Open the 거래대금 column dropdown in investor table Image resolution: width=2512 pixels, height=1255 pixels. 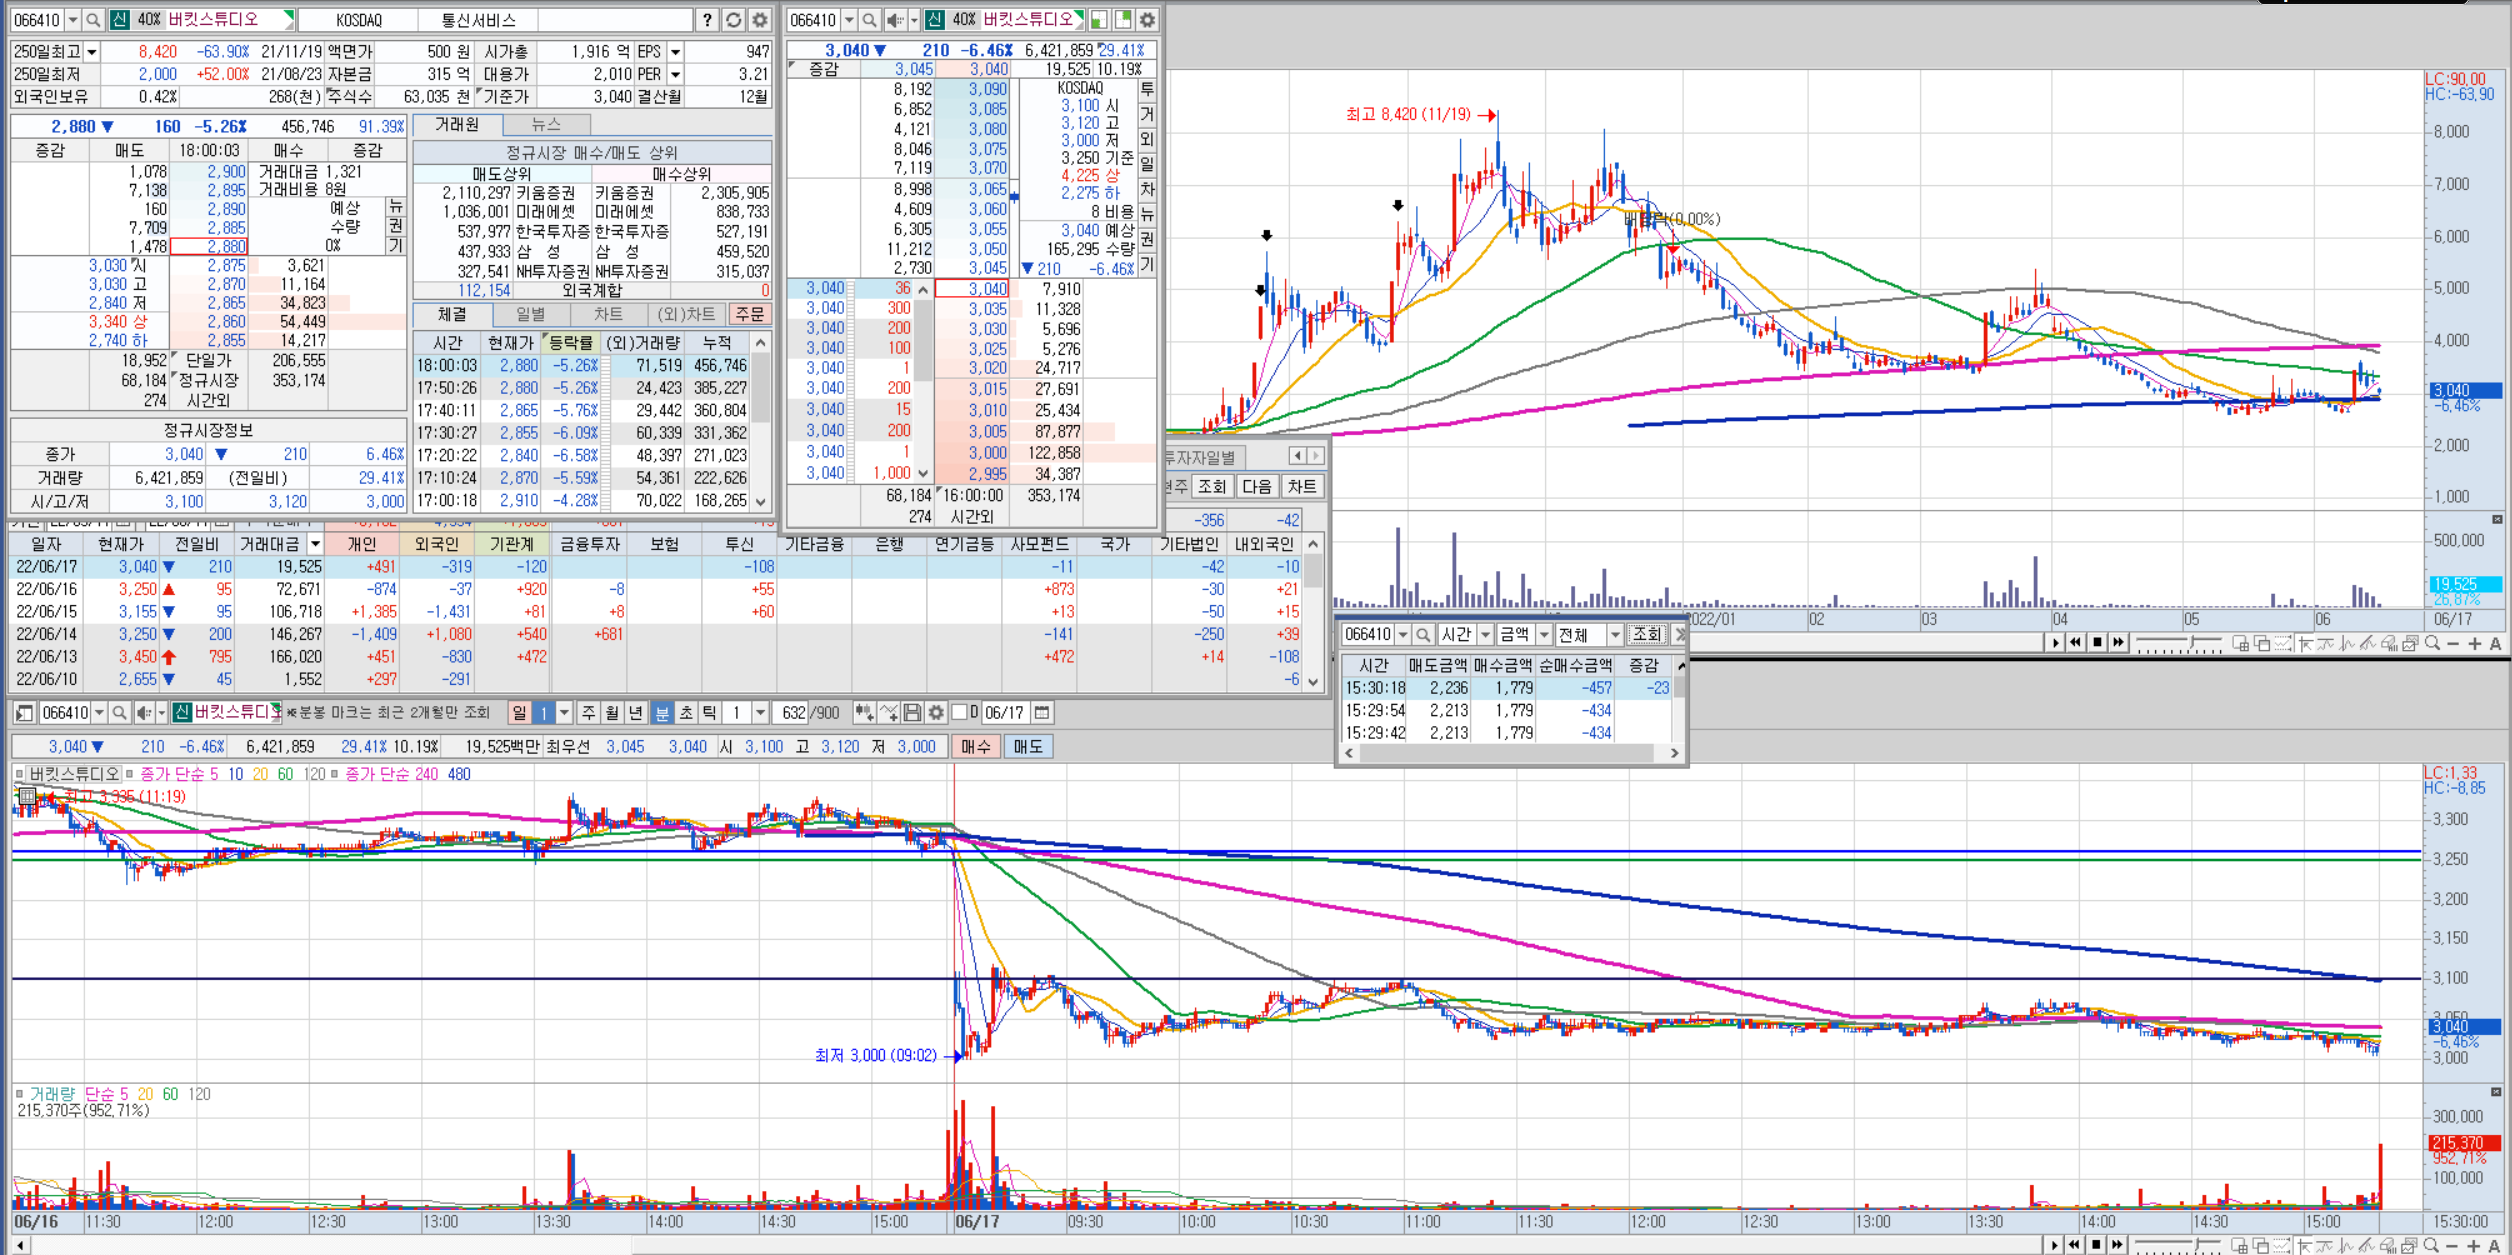click(315, 544)
